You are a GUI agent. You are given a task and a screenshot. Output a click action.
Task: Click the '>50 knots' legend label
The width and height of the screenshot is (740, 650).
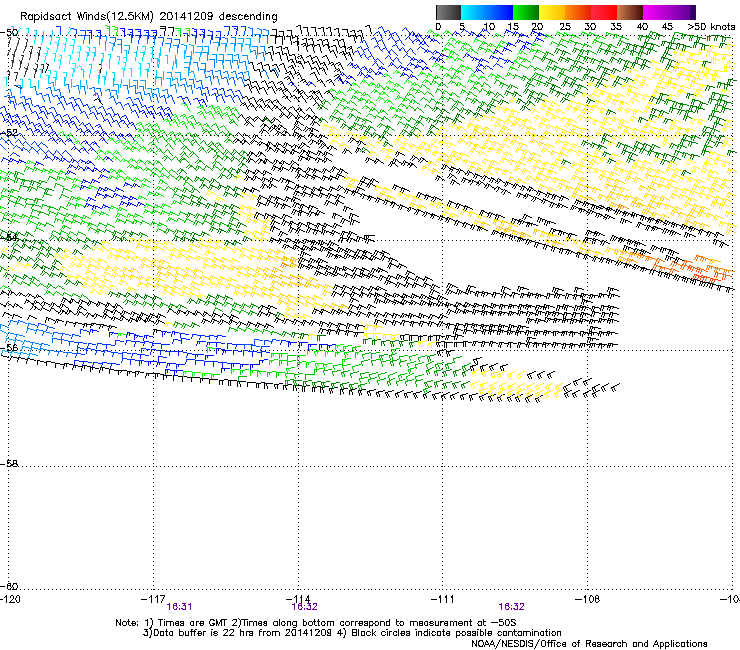point(711,27)
